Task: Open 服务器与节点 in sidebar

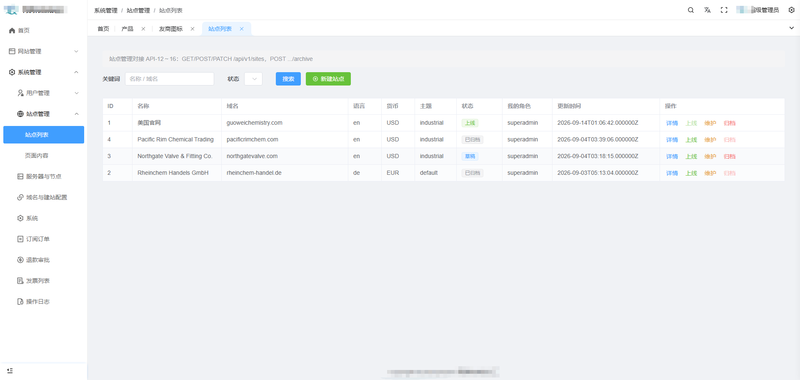Action: (x=44, y=176)
